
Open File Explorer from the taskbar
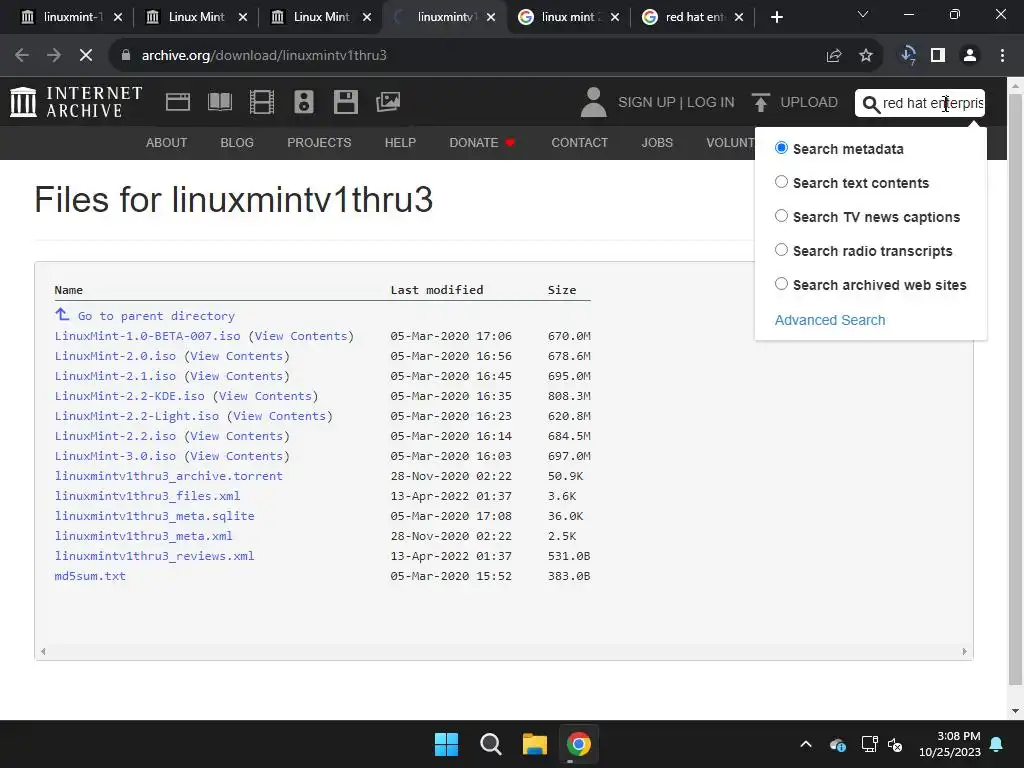click(x=534, y=744)
